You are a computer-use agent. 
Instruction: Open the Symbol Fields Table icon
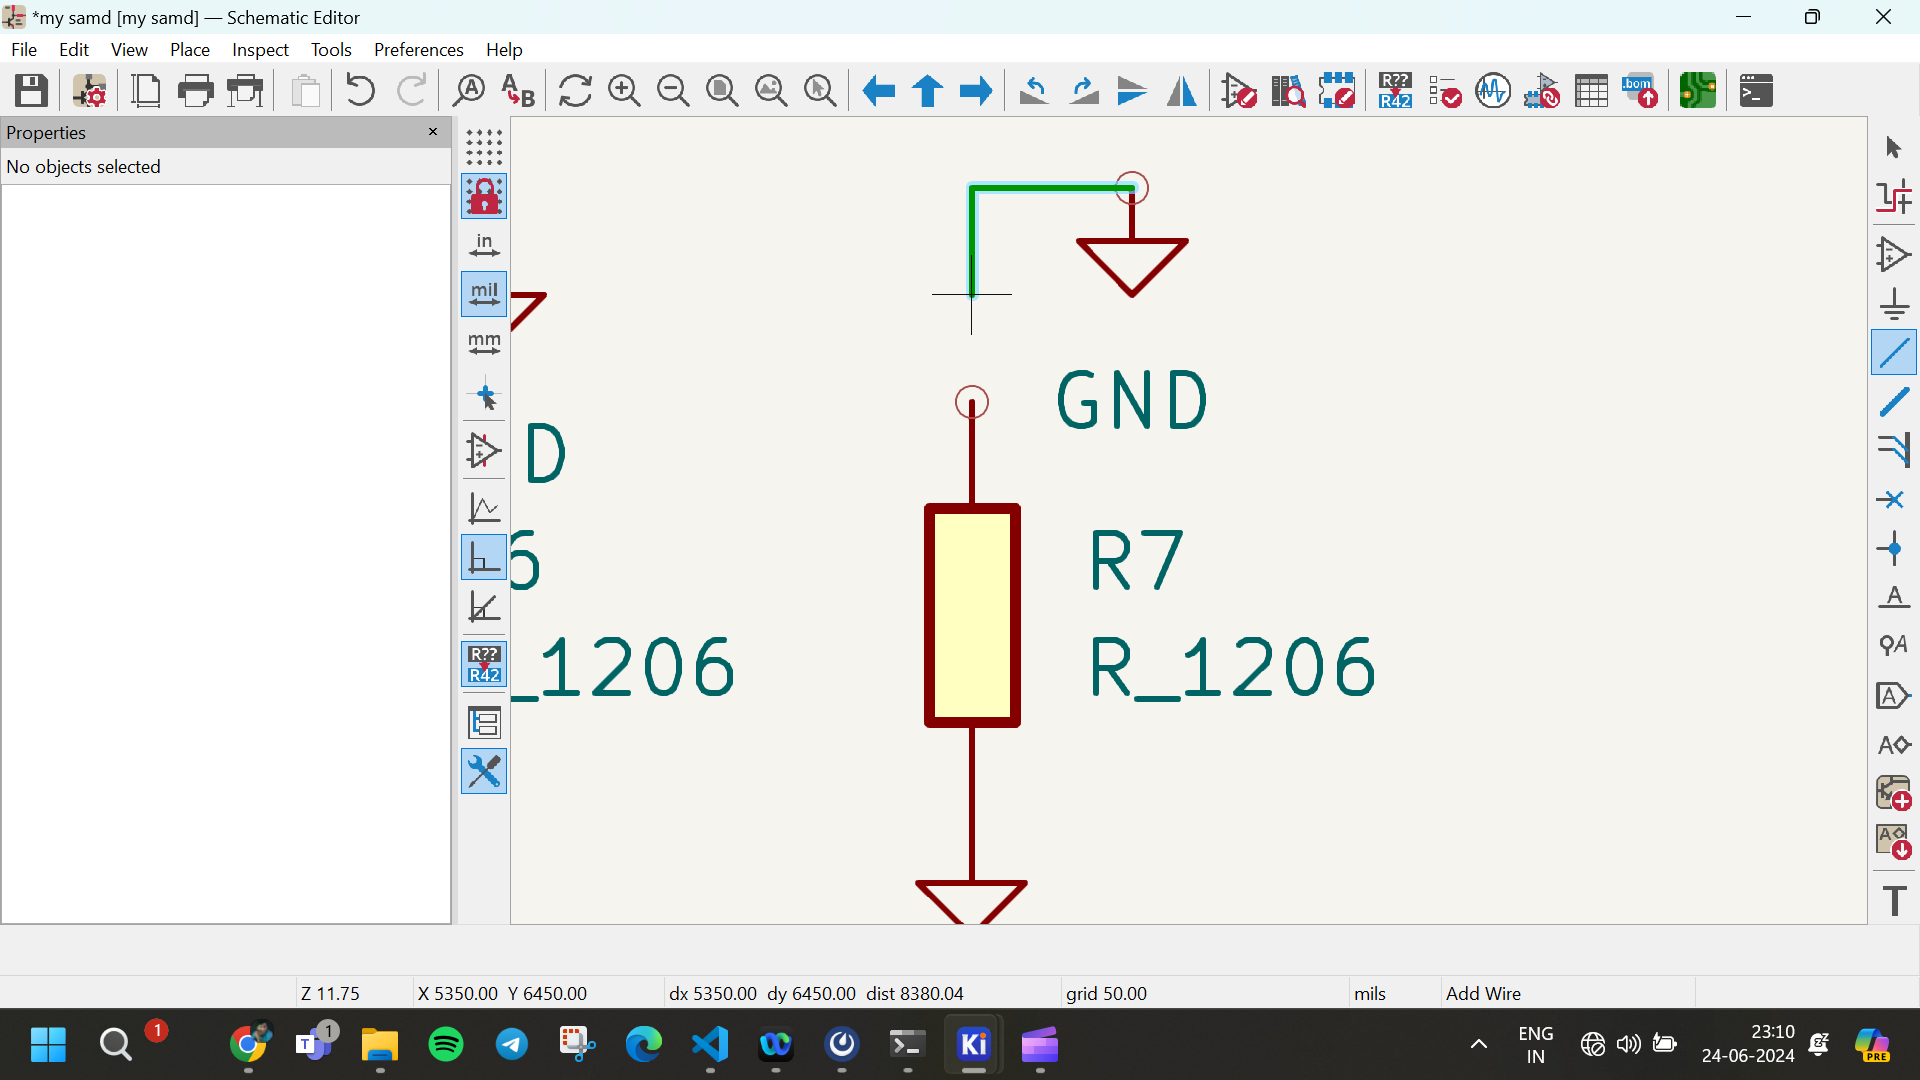[x=1591, y=91]
